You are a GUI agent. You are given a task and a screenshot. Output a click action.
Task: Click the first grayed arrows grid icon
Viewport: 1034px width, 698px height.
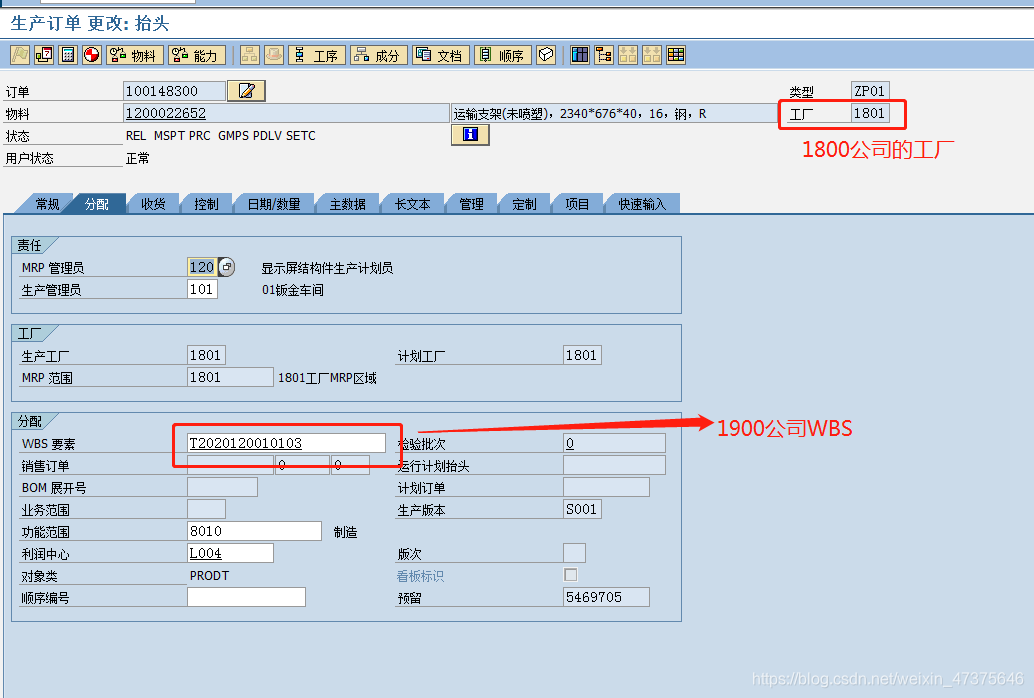(628, 55)
